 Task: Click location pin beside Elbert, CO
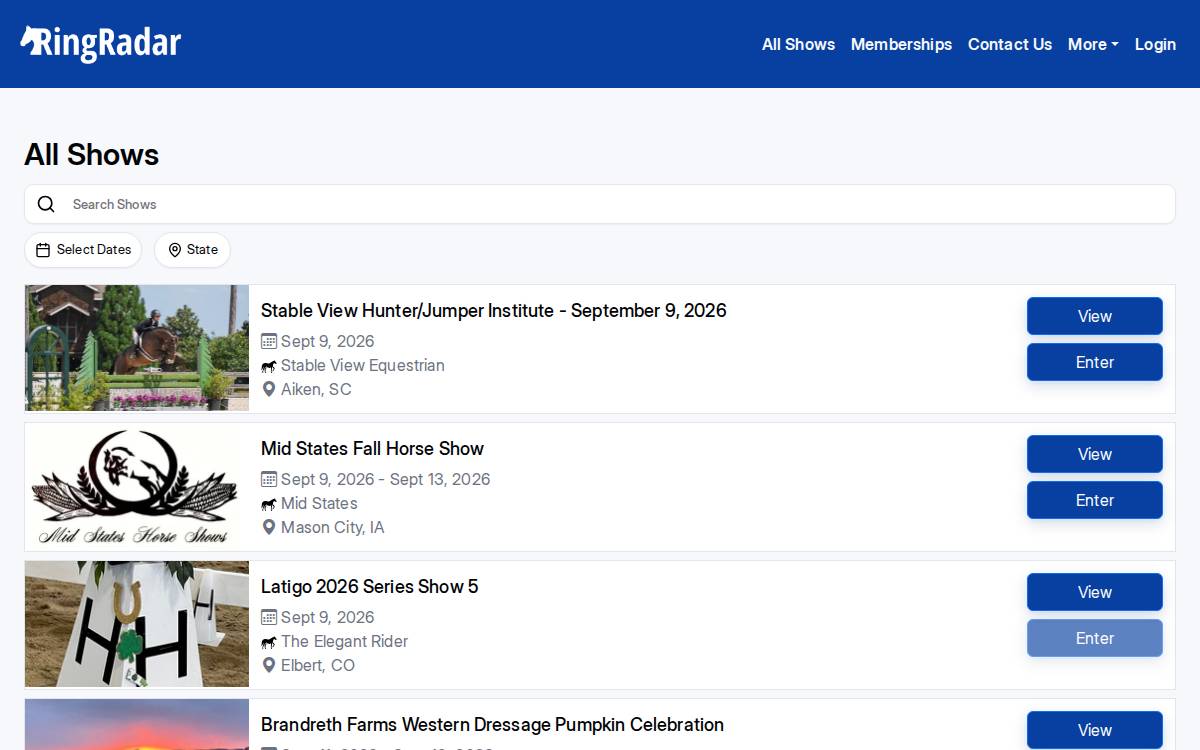[x=269, y=665]
